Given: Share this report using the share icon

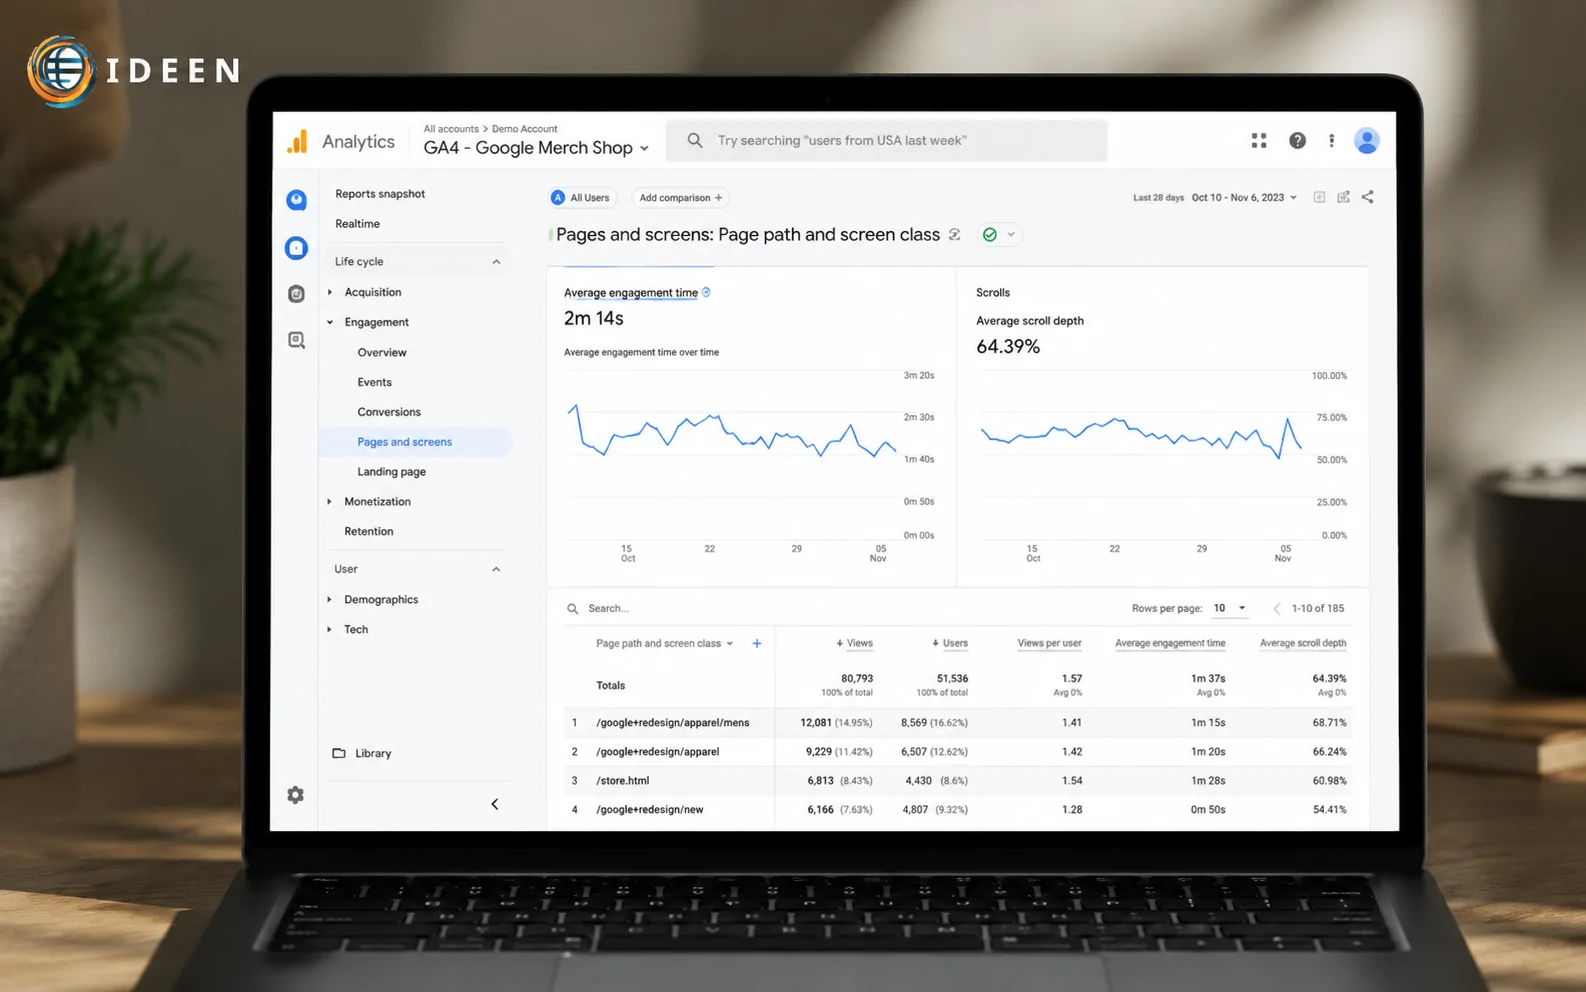Looking at the screenshot, I should coord(1367,197).
